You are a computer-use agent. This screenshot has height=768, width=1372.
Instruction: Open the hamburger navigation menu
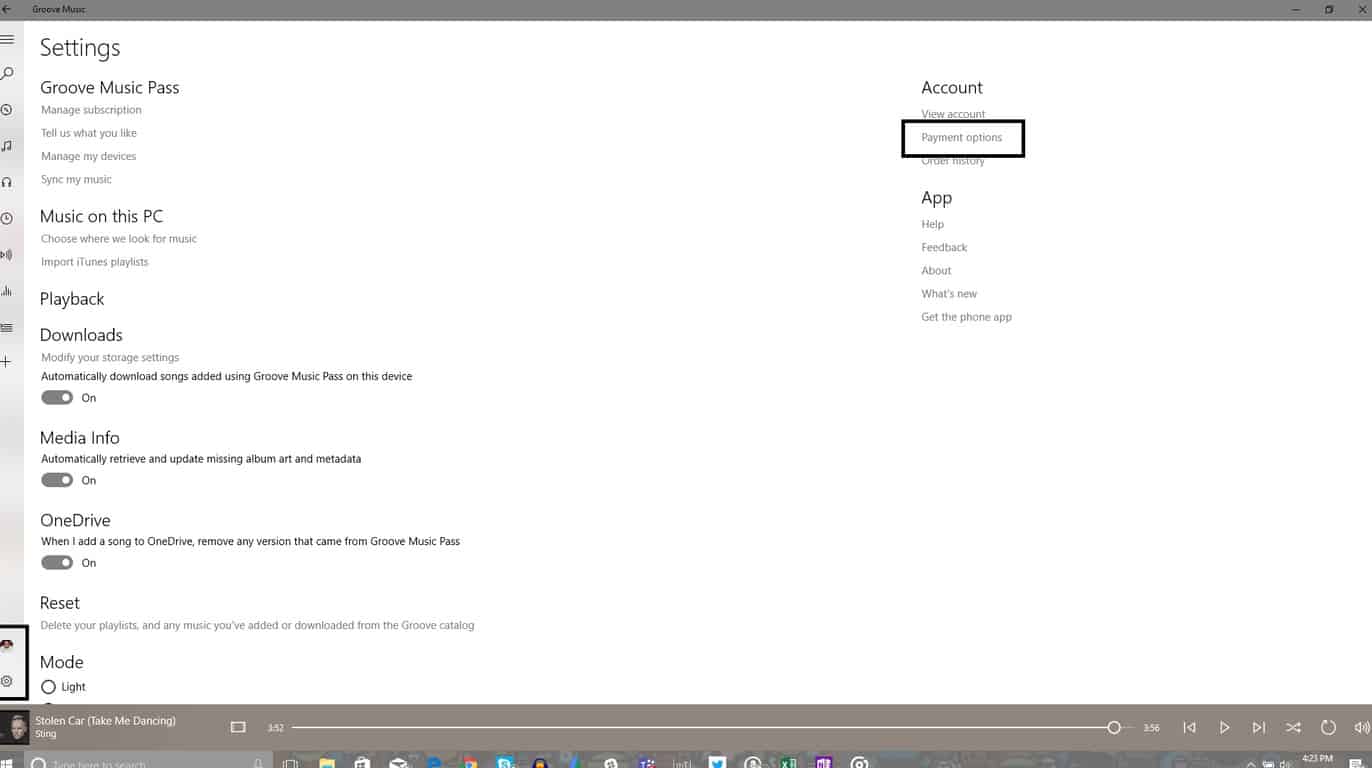(x=7, y=39)
